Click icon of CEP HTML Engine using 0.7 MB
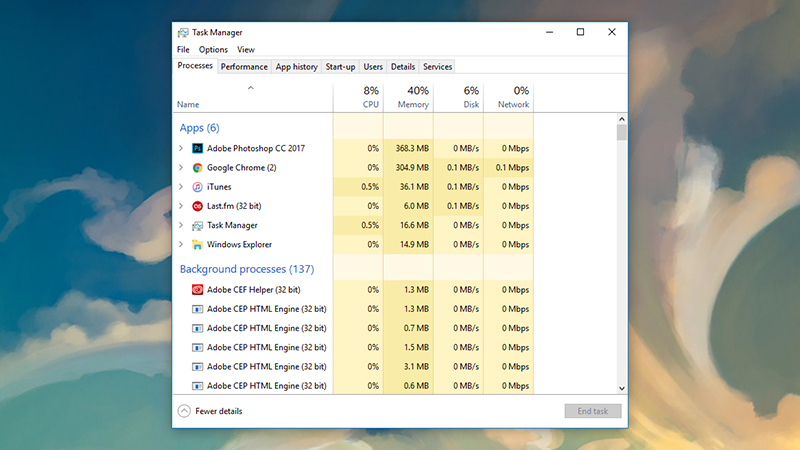The width and height of the screenshot is (800, 450). point(197,329)
